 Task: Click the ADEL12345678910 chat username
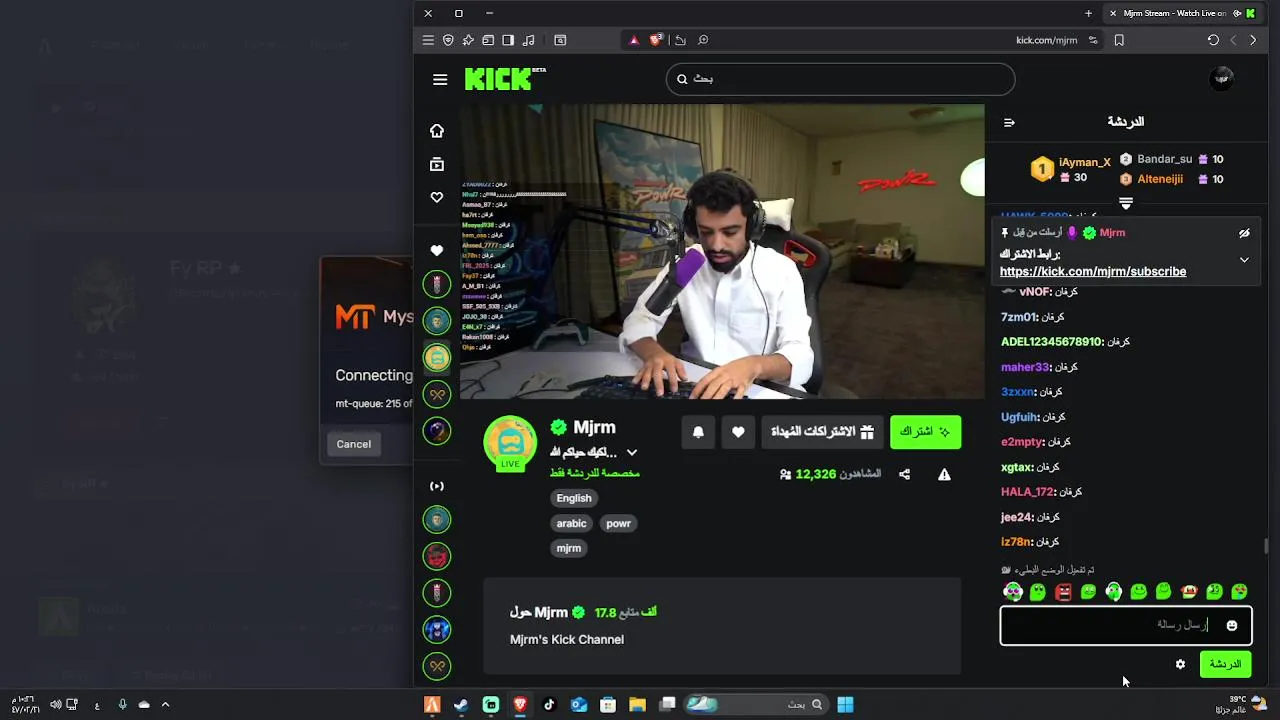pos(1052,342)
